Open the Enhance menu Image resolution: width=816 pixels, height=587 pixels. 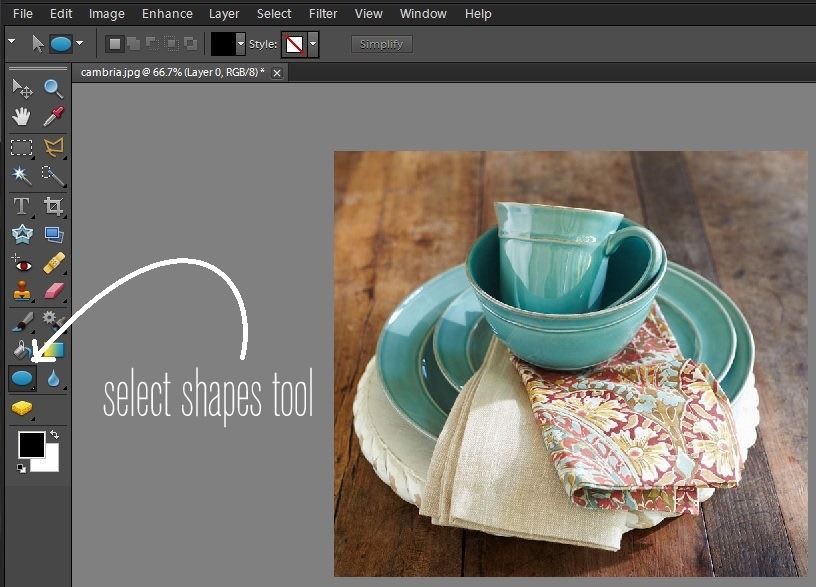167,14
